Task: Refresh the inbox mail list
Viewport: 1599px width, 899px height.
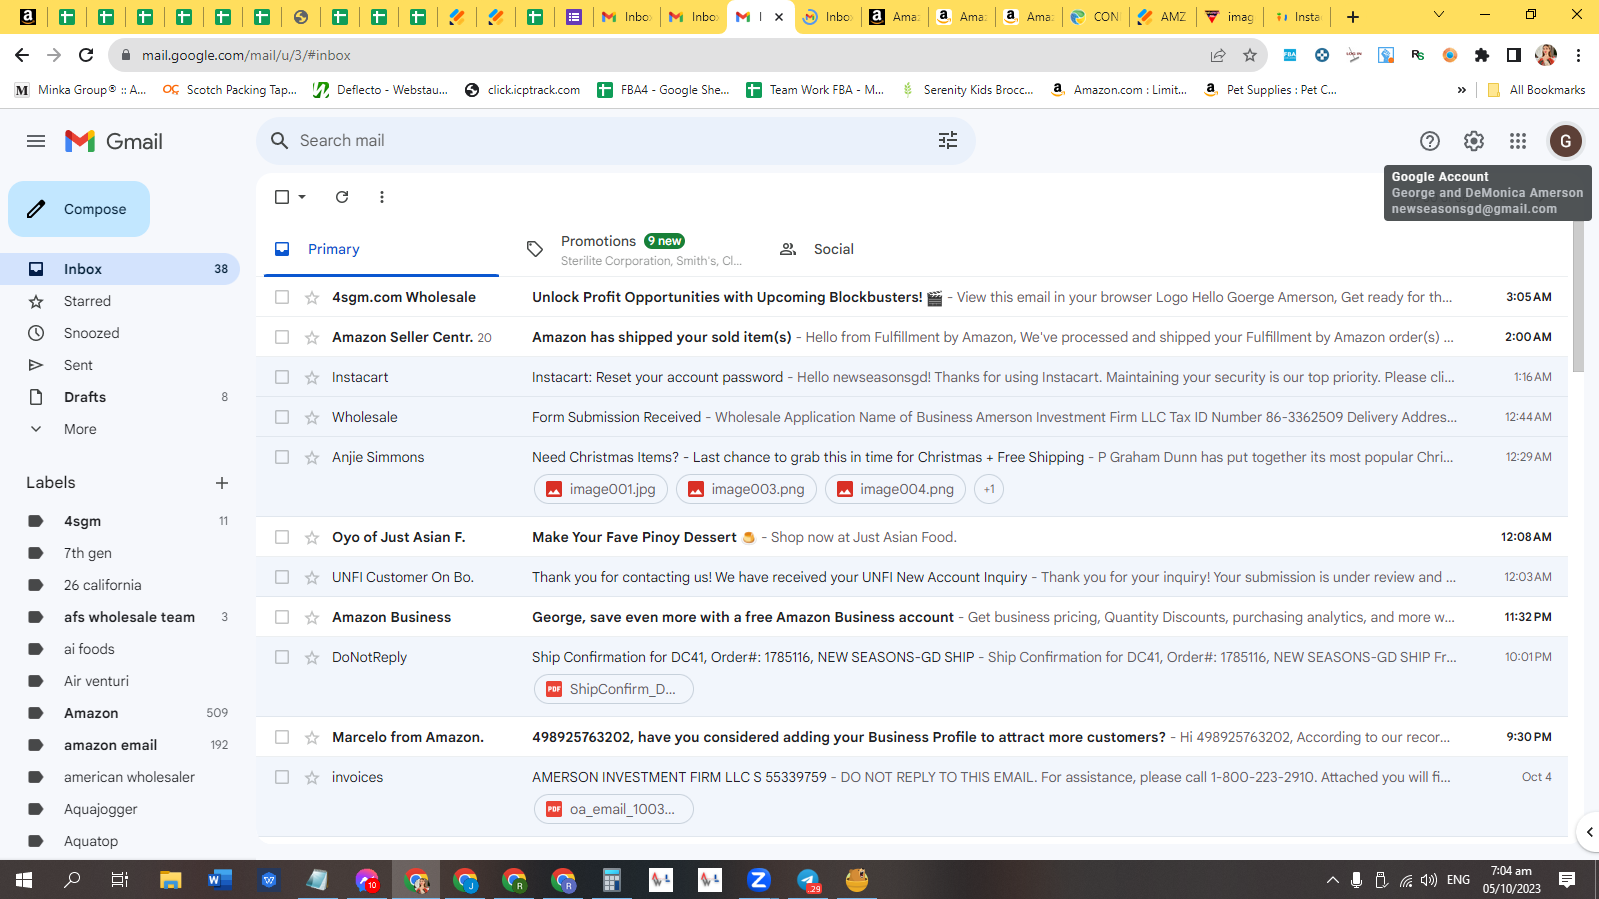Action: (342, 197)
